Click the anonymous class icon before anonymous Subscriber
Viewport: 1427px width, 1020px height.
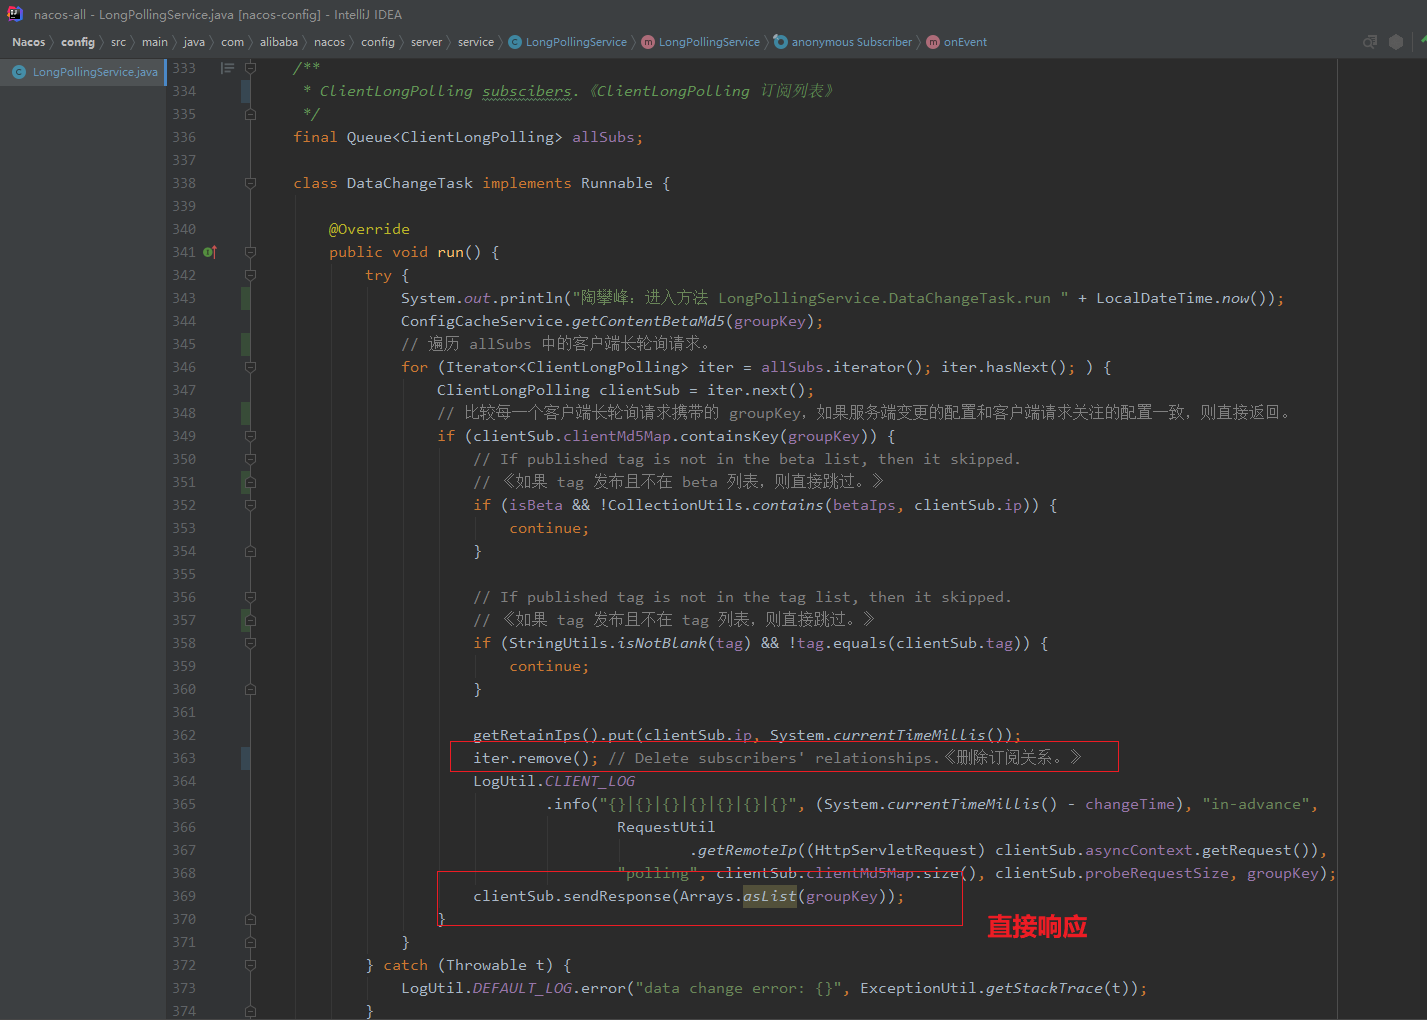[x=780, y=42]
